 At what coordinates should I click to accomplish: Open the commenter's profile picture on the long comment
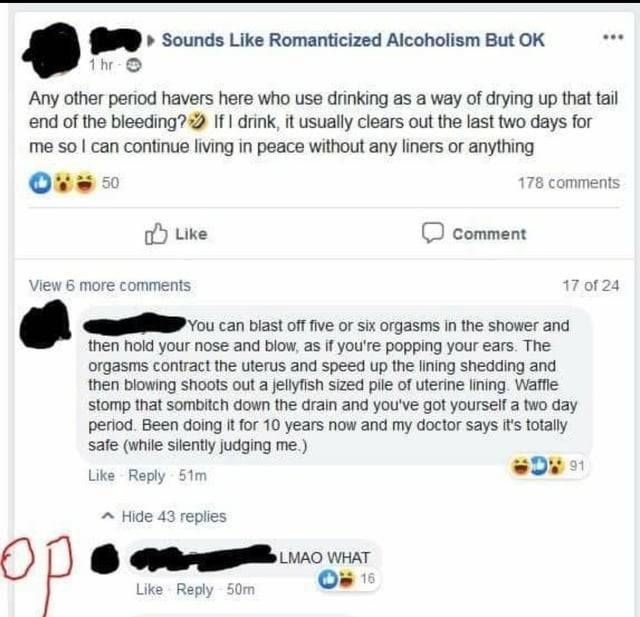44,323
